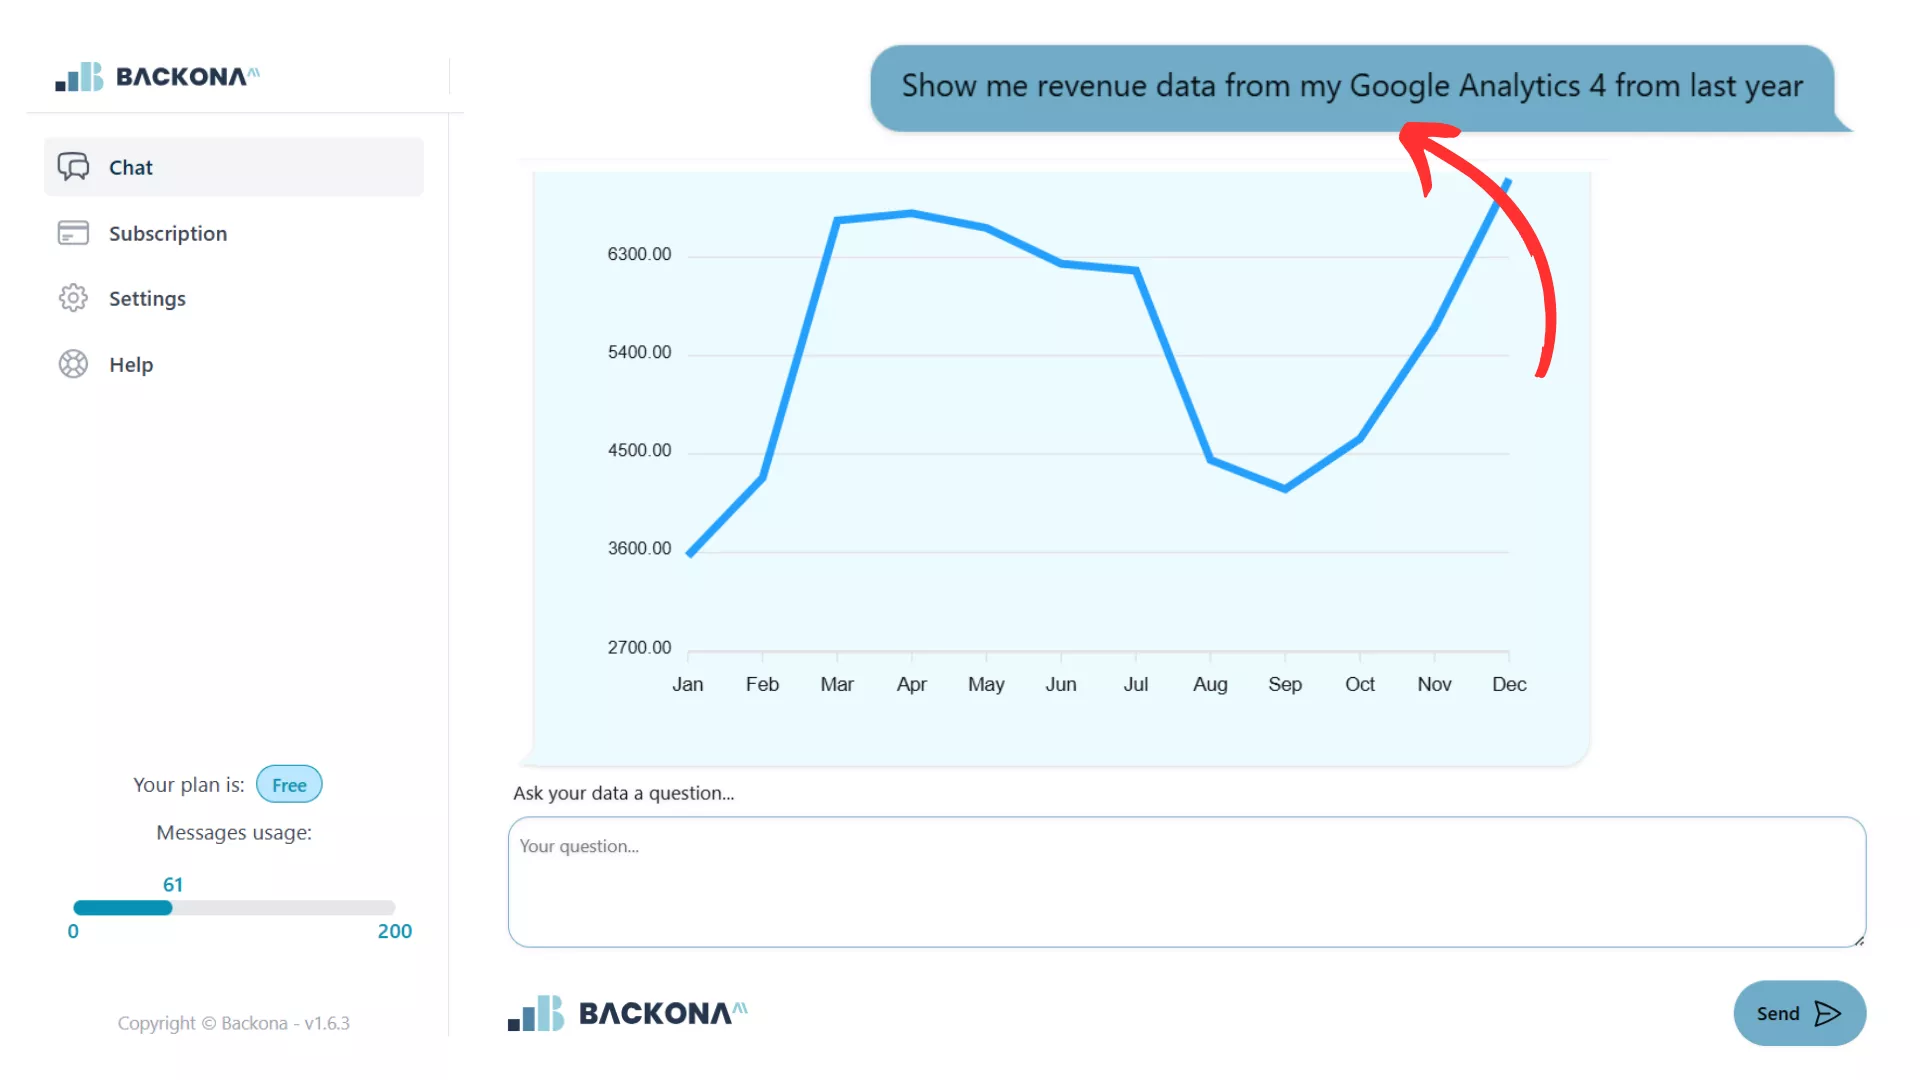Click the textarea resize handle corner
1920x1080 pixels.
click(1859, 941)
